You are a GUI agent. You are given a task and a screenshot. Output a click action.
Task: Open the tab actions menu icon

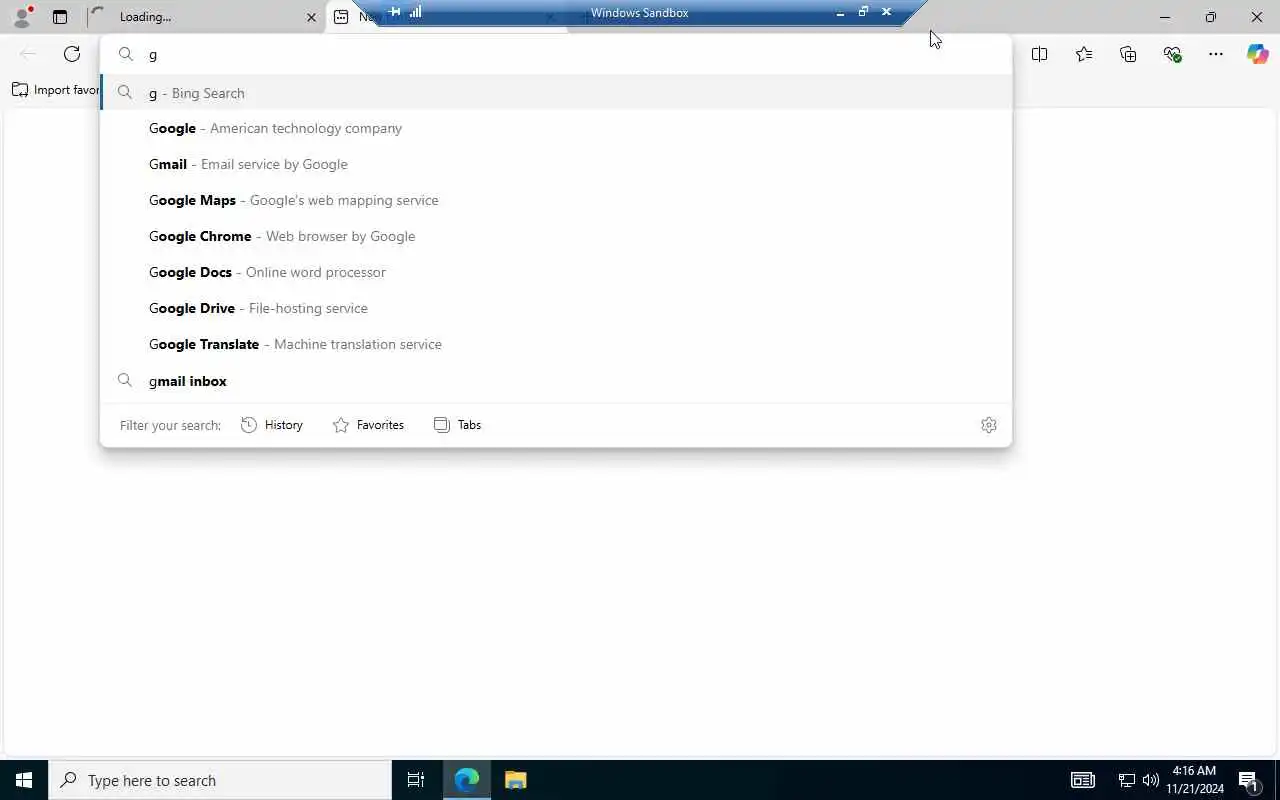tap(60, 17)
